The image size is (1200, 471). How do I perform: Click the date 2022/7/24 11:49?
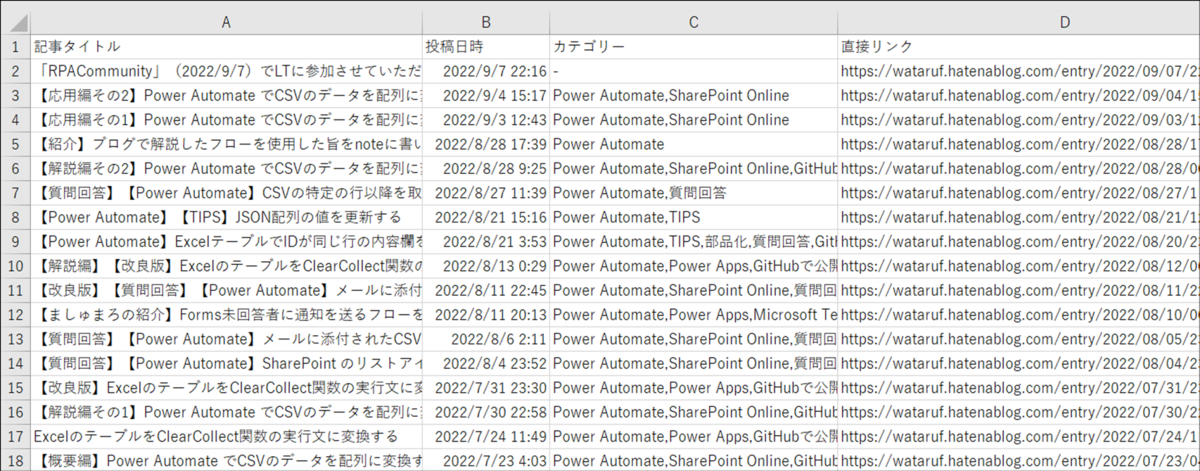point(485,436)
